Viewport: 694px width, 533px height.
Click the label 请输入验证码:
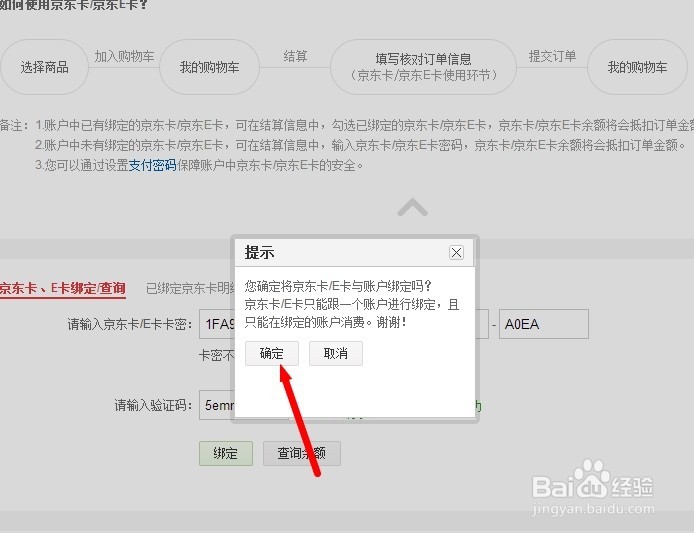(154, 405)
